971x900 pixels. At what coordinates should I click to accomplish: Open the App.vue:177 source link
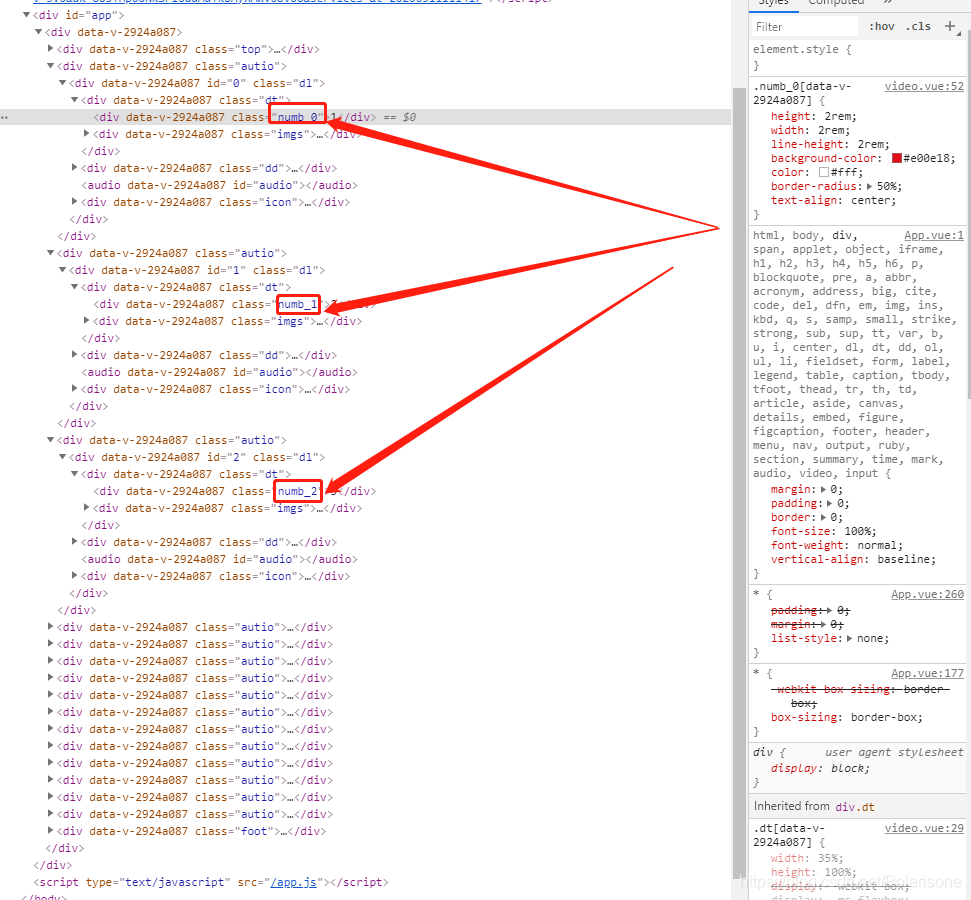(x=928, y=673)
